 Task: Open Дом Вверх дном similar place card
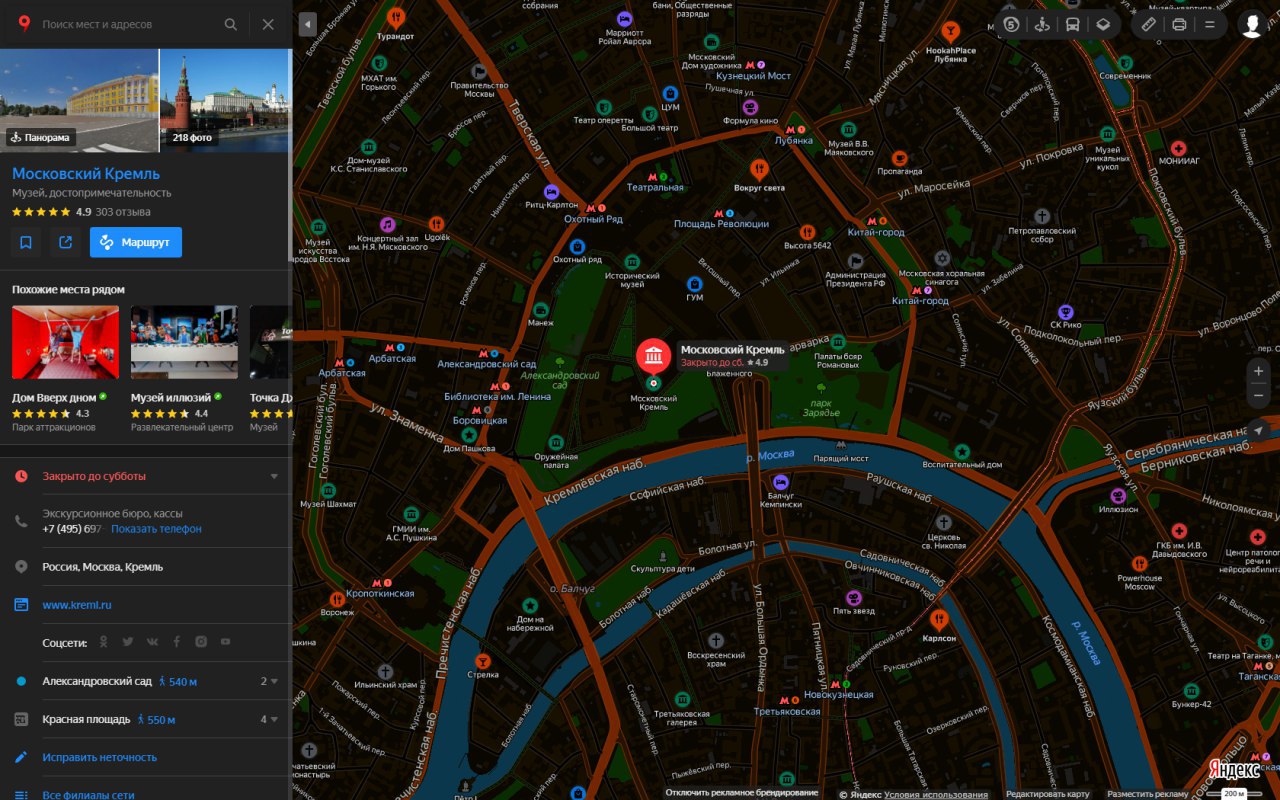click(65, 369)
